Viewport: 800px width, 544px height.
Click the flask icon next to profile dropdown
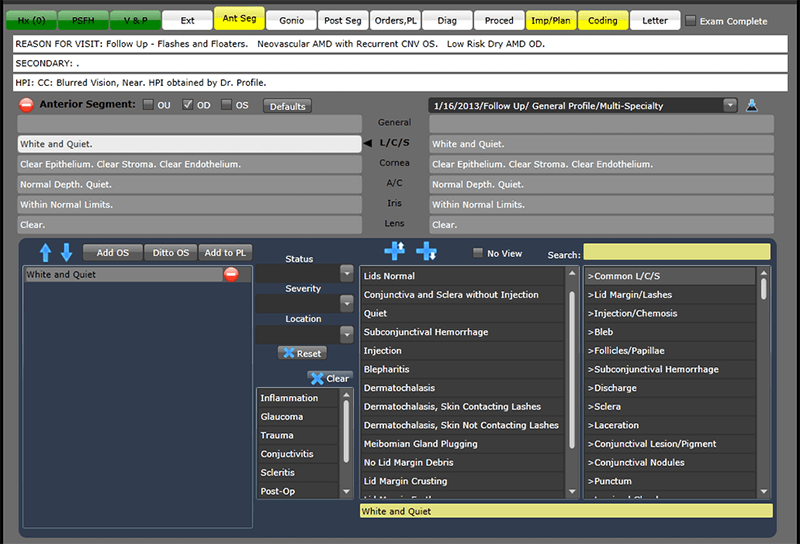[752, 105]
